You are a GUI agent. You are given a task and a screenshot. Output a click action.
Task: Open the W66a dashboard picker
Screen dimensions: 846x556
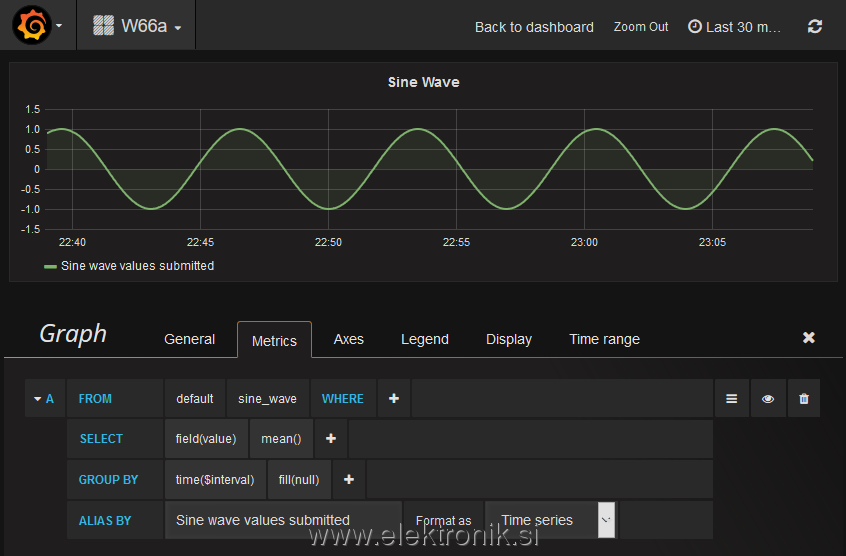click(137, 25)
